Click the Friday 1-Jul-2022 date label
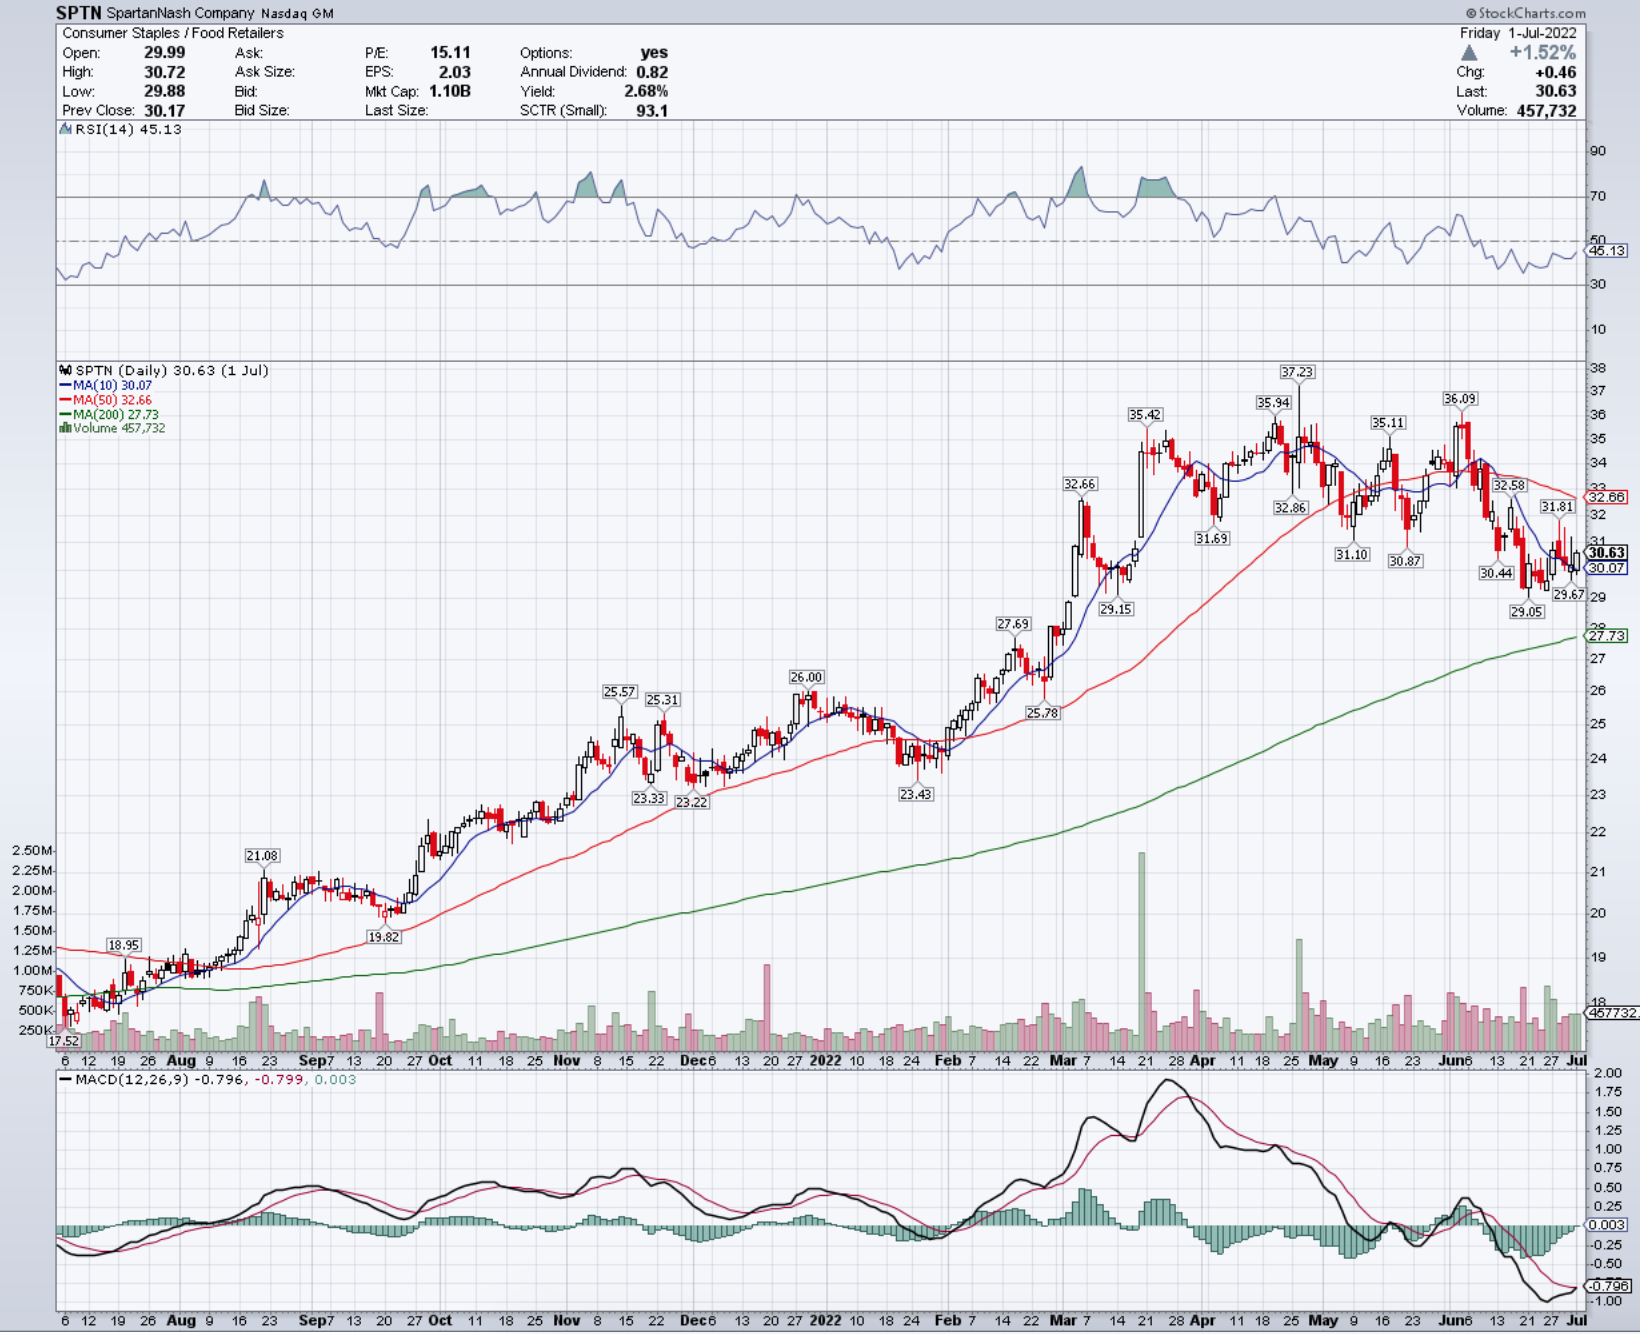This screenshot has height=1334, width=1640. tap(1518, 33)
